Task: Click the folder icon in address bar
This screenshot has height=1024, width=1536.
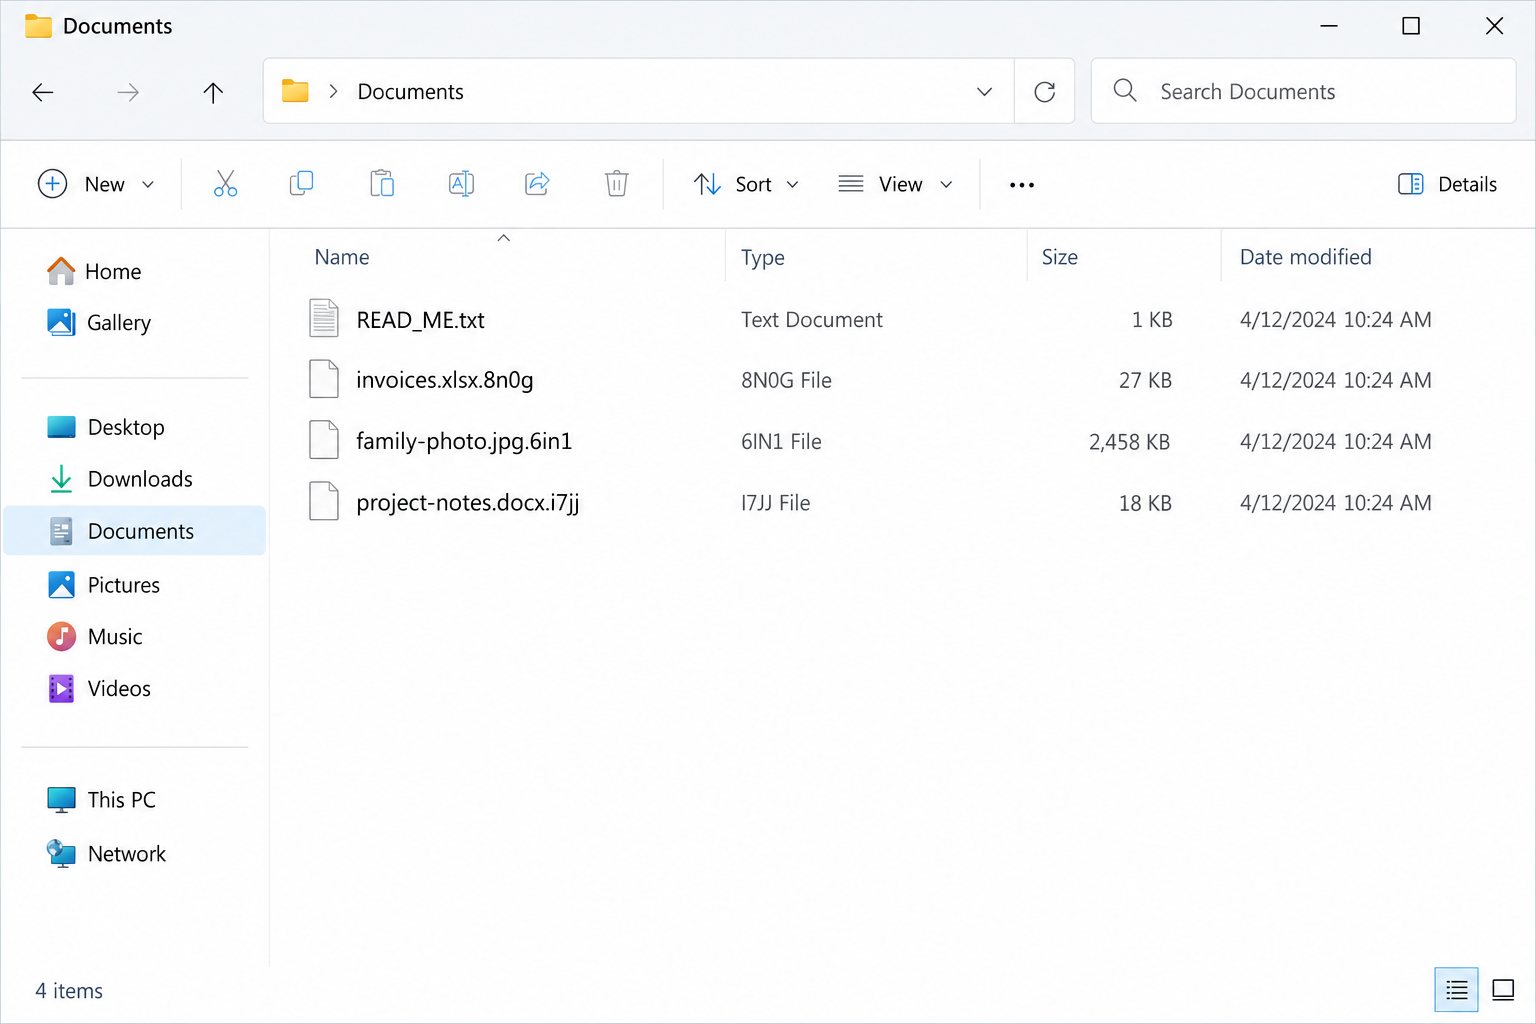Action: (295, 91)
